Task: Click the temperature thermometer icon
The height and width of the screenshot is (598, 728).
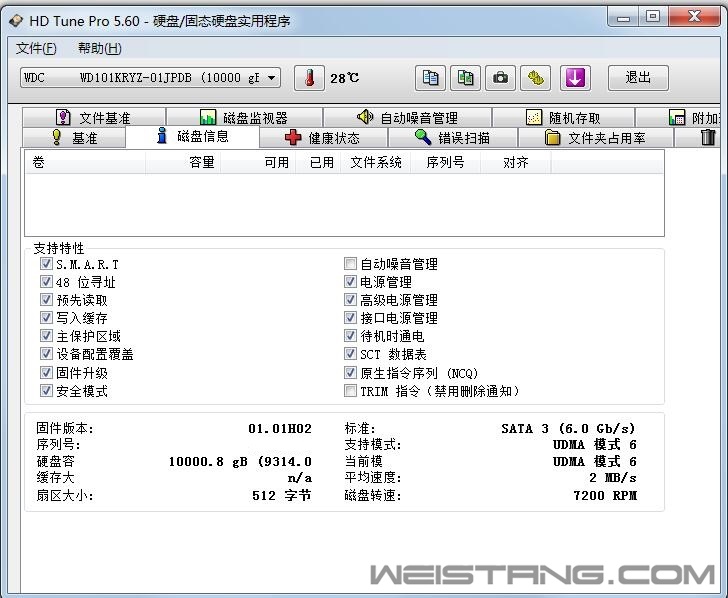Action: 309,78
